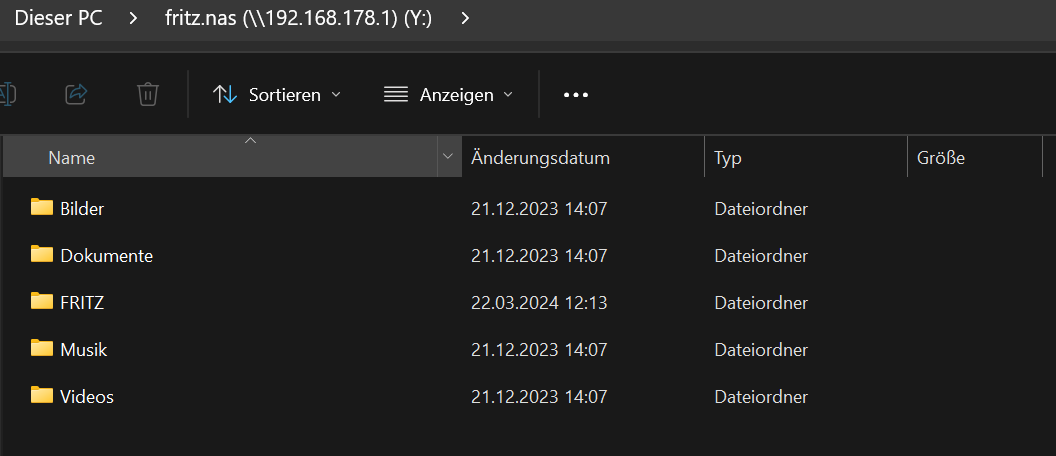Expand the Name column filter arrow
This screenshot has height=456, width=1056.
tap(446, 158)
